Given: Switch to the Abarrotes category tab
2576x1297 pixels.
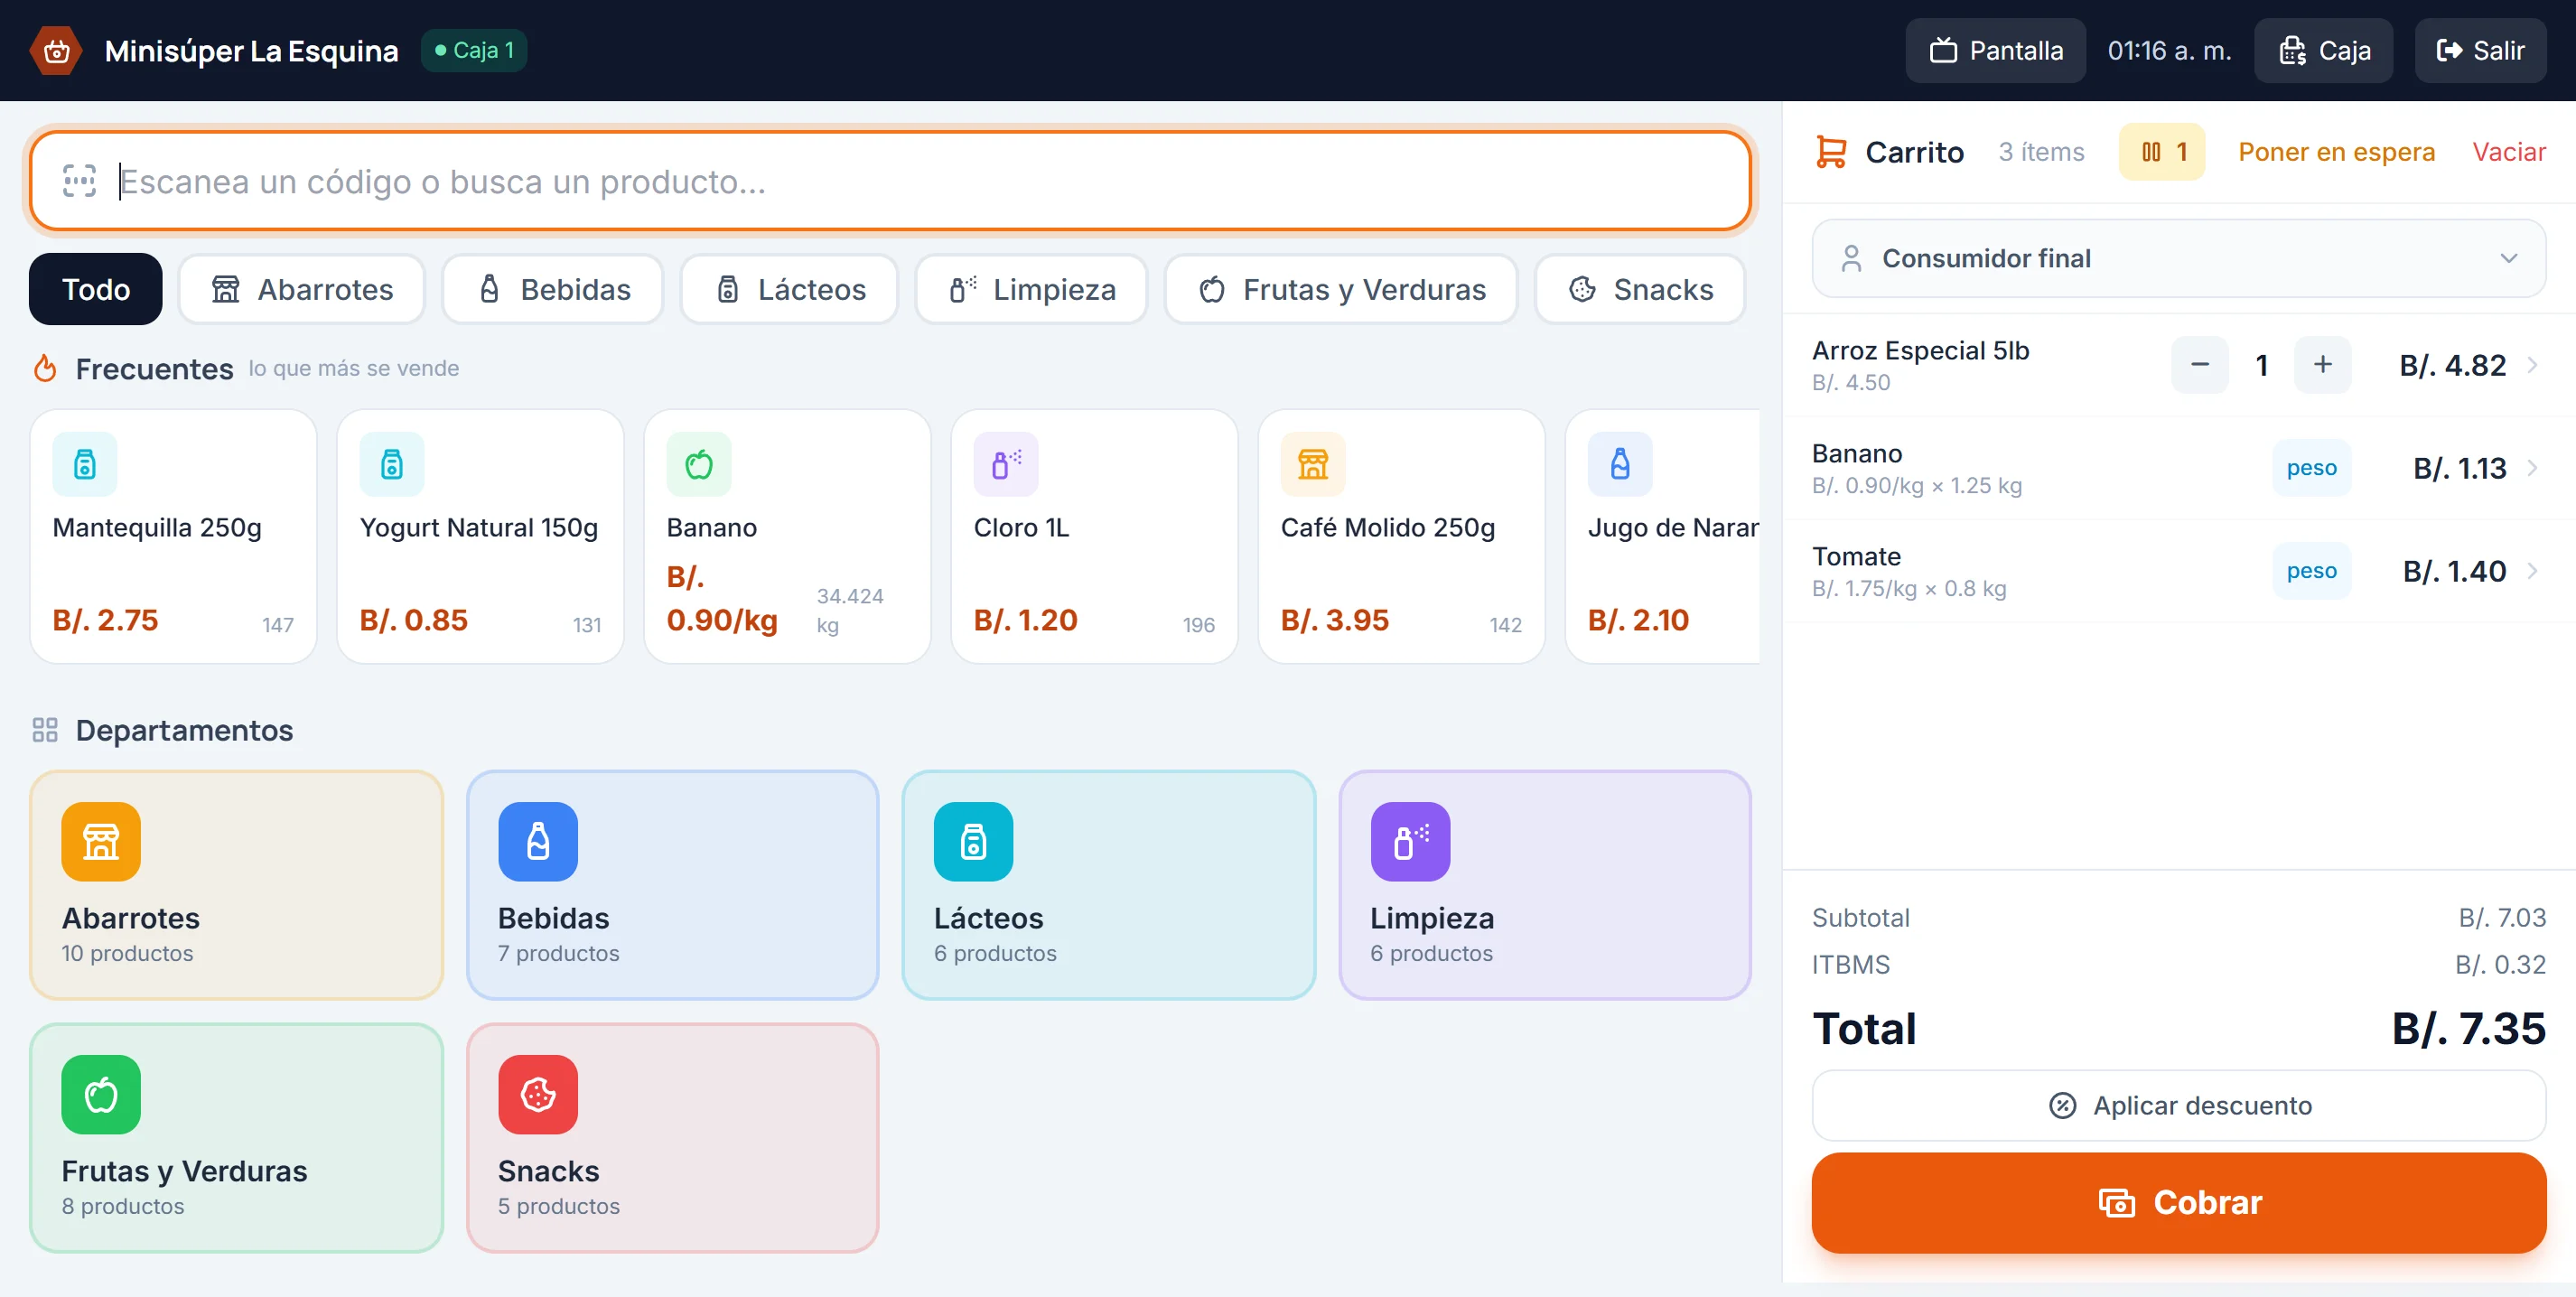Looking at the screenshot, I should coord(301,289).
